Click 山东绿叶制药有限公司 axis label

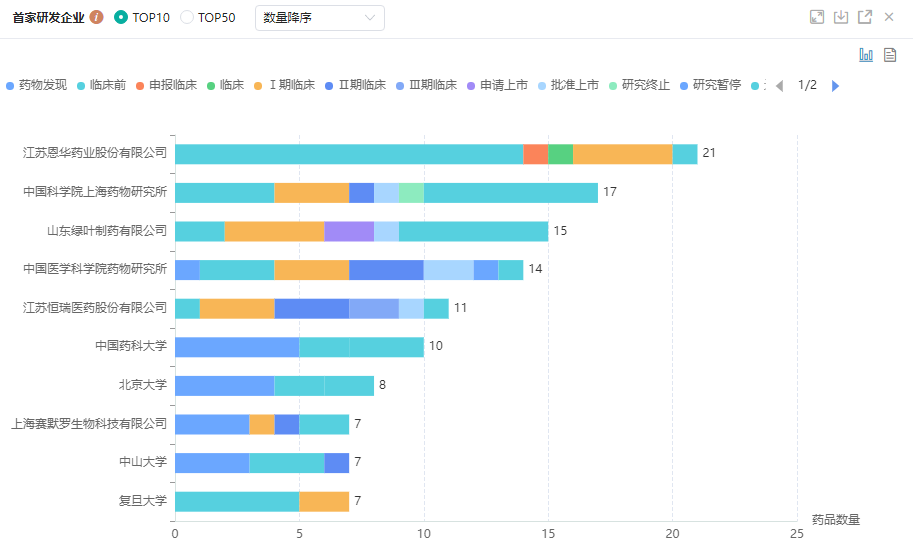107,231
